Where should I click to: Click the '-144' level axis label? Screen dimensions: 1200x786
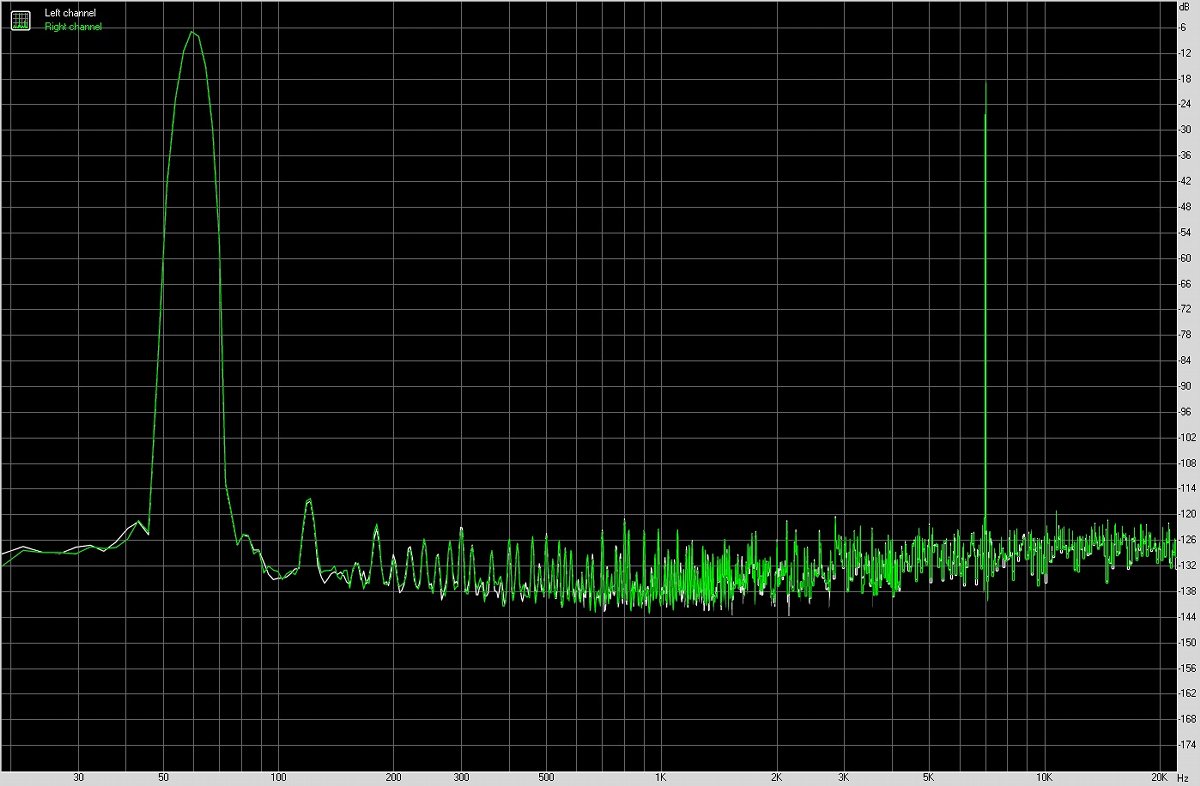tap(1188, 617)
